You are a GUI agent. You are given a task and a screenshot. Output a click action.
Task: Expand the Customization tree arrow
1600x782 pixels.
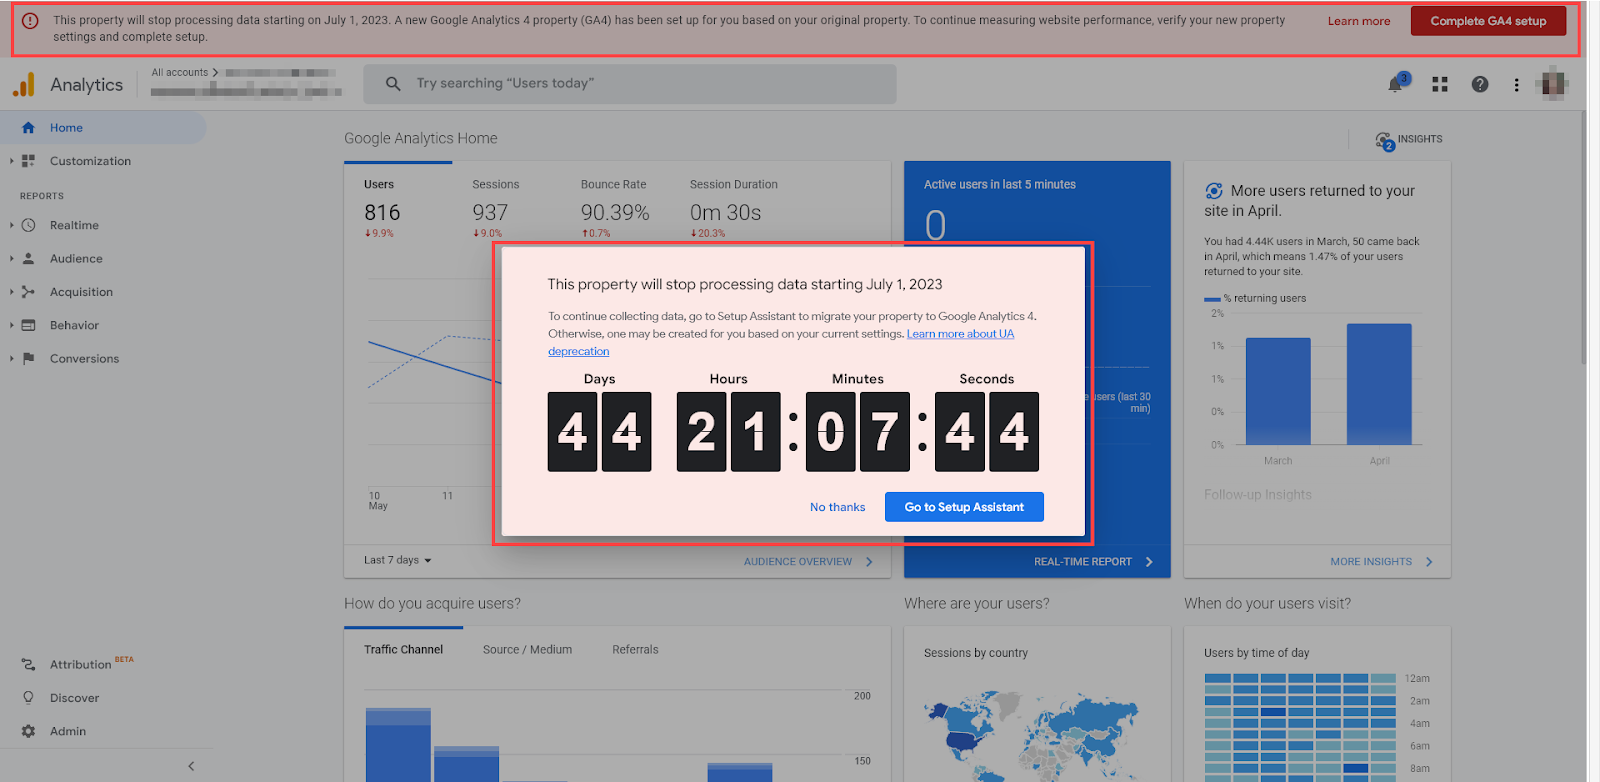coord(11,161)
